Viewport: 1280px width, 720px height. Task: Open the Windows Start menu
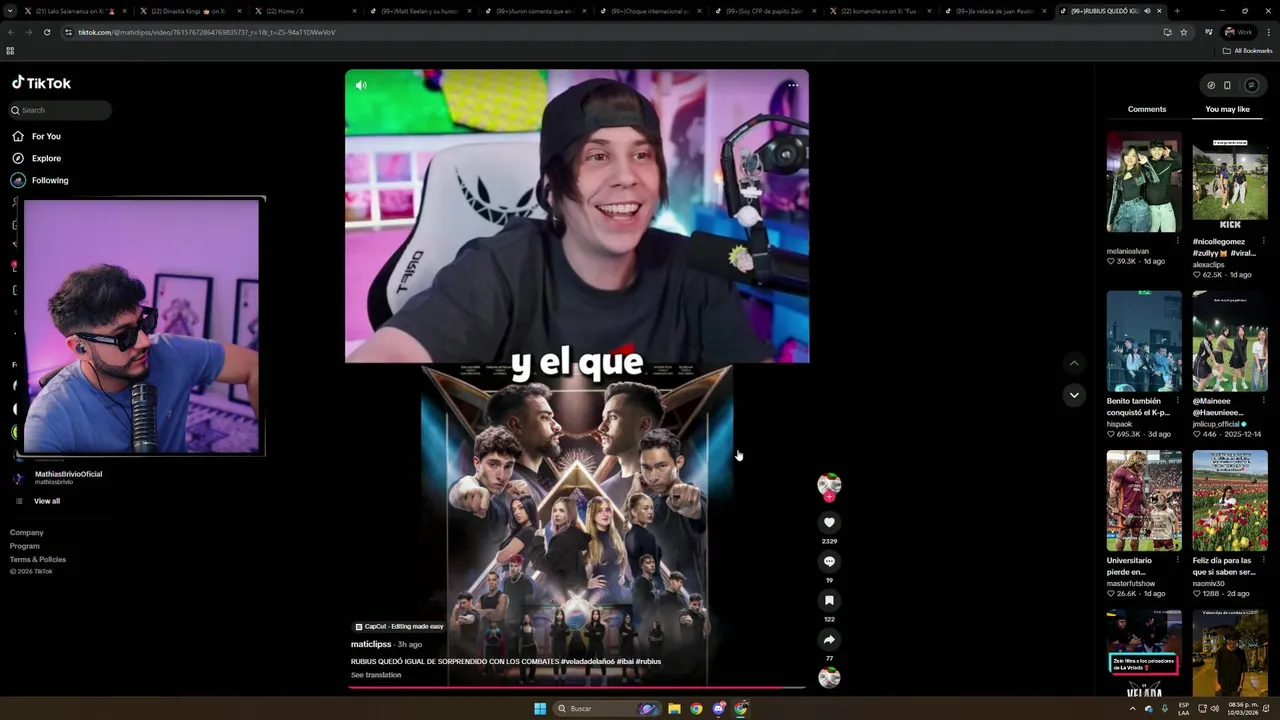click(x=540, y=708)
